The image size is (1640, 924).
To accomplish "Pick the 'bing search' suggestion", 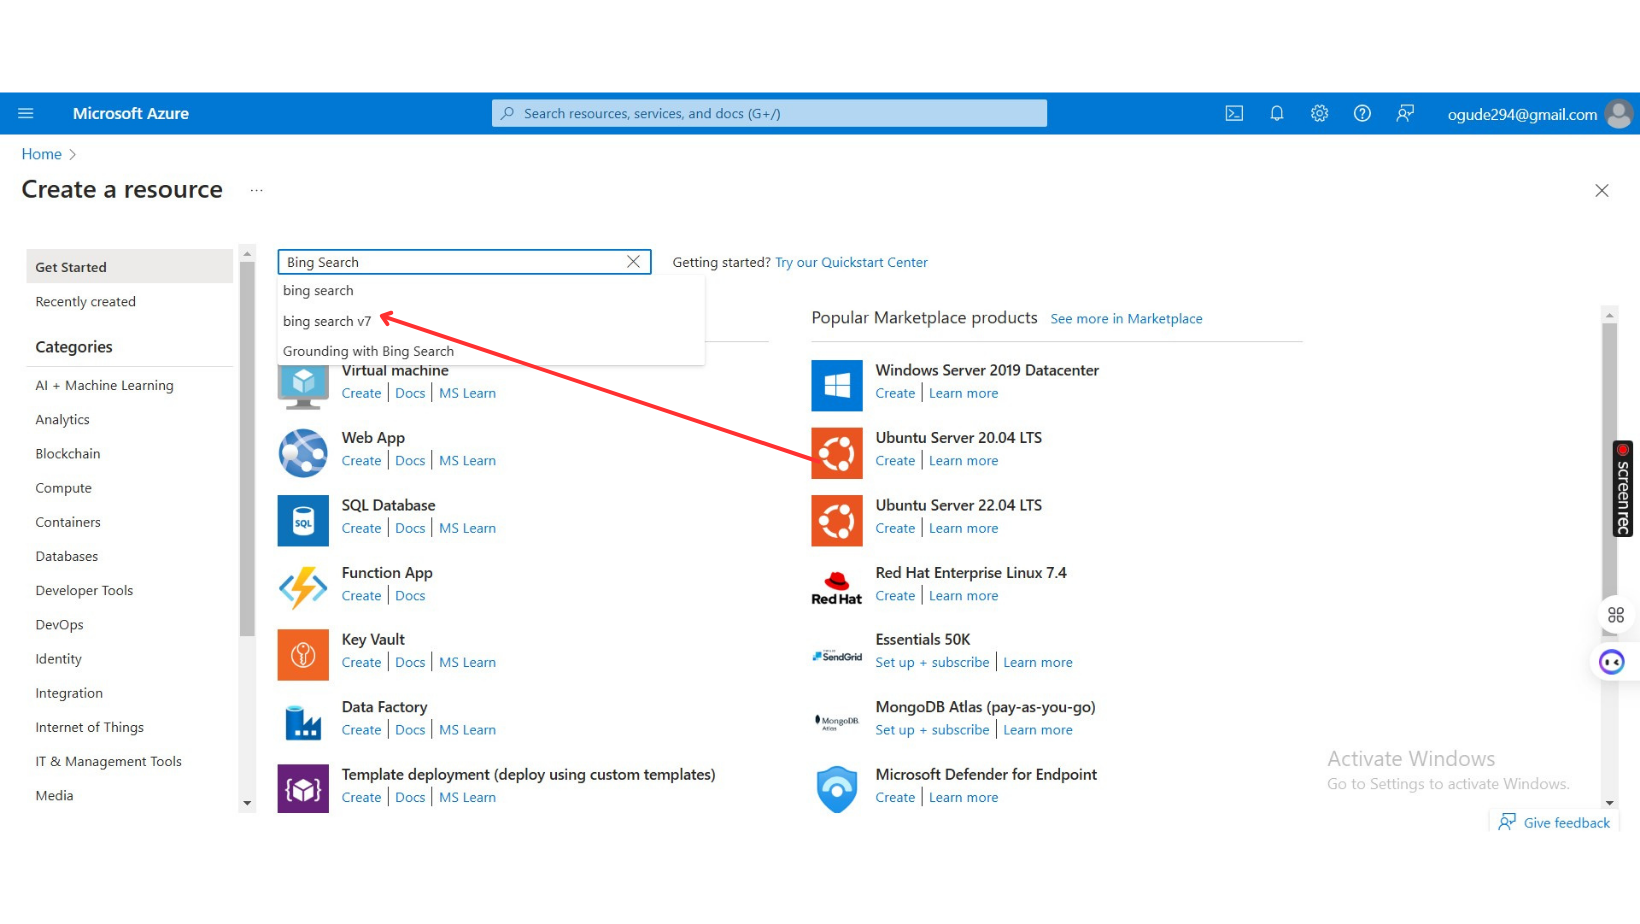I will pos(318,291).
